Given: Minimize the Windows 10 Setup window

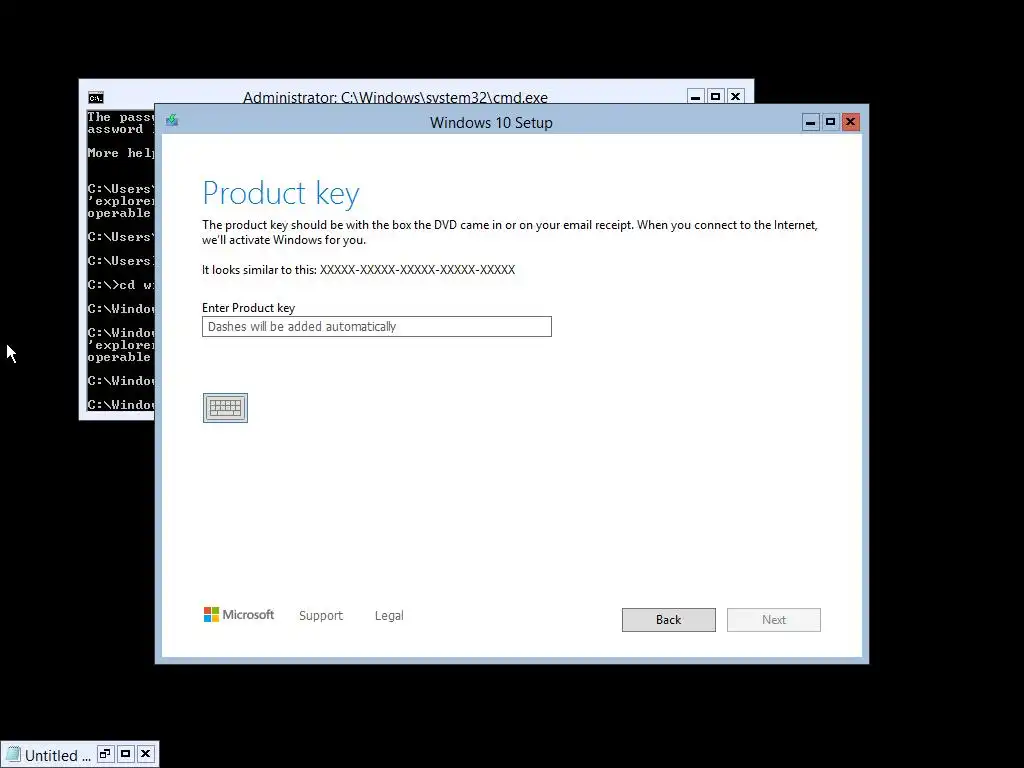Looking at the screenshot, I should tap(810, 122).
